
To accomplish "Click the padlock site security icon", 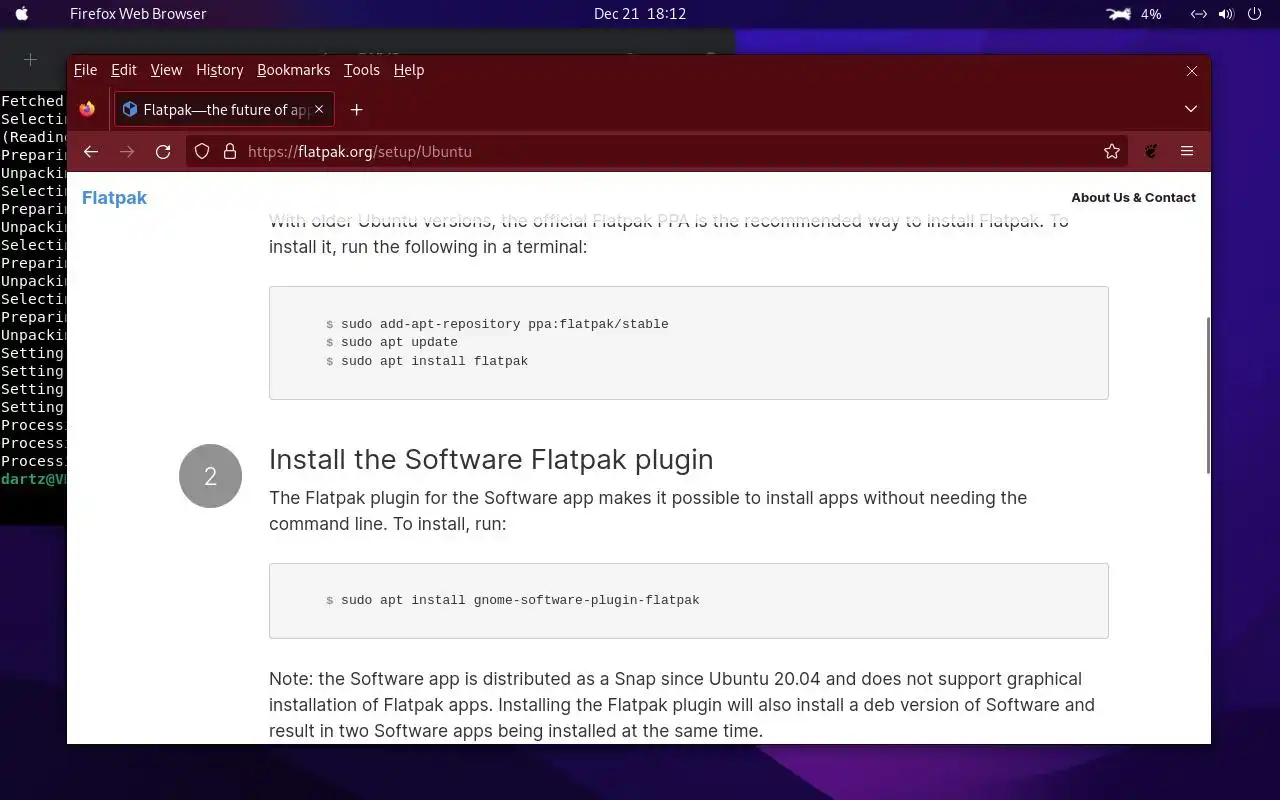I will pyautogui.click(x=229, y=151).
